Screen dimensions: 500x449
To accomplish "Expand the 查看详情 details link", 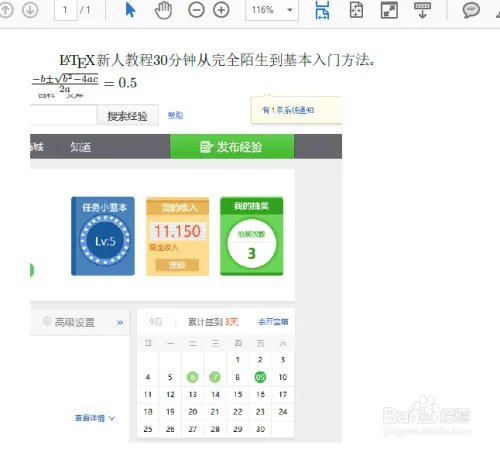I will tap(94, 418).
